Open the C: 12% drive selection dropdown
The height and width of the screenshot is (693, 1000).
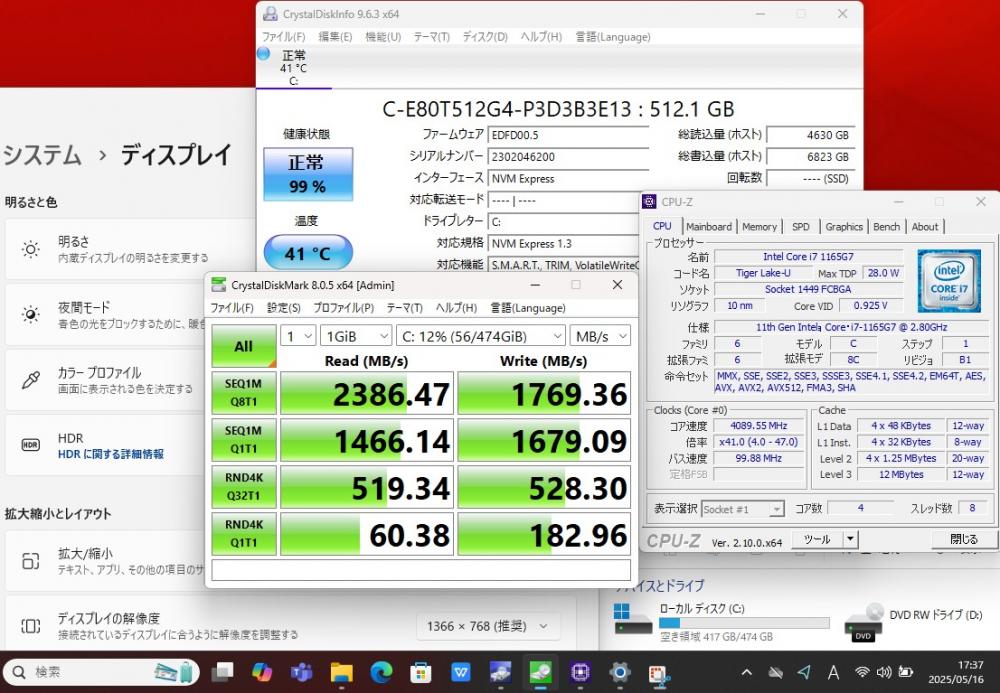481,336
